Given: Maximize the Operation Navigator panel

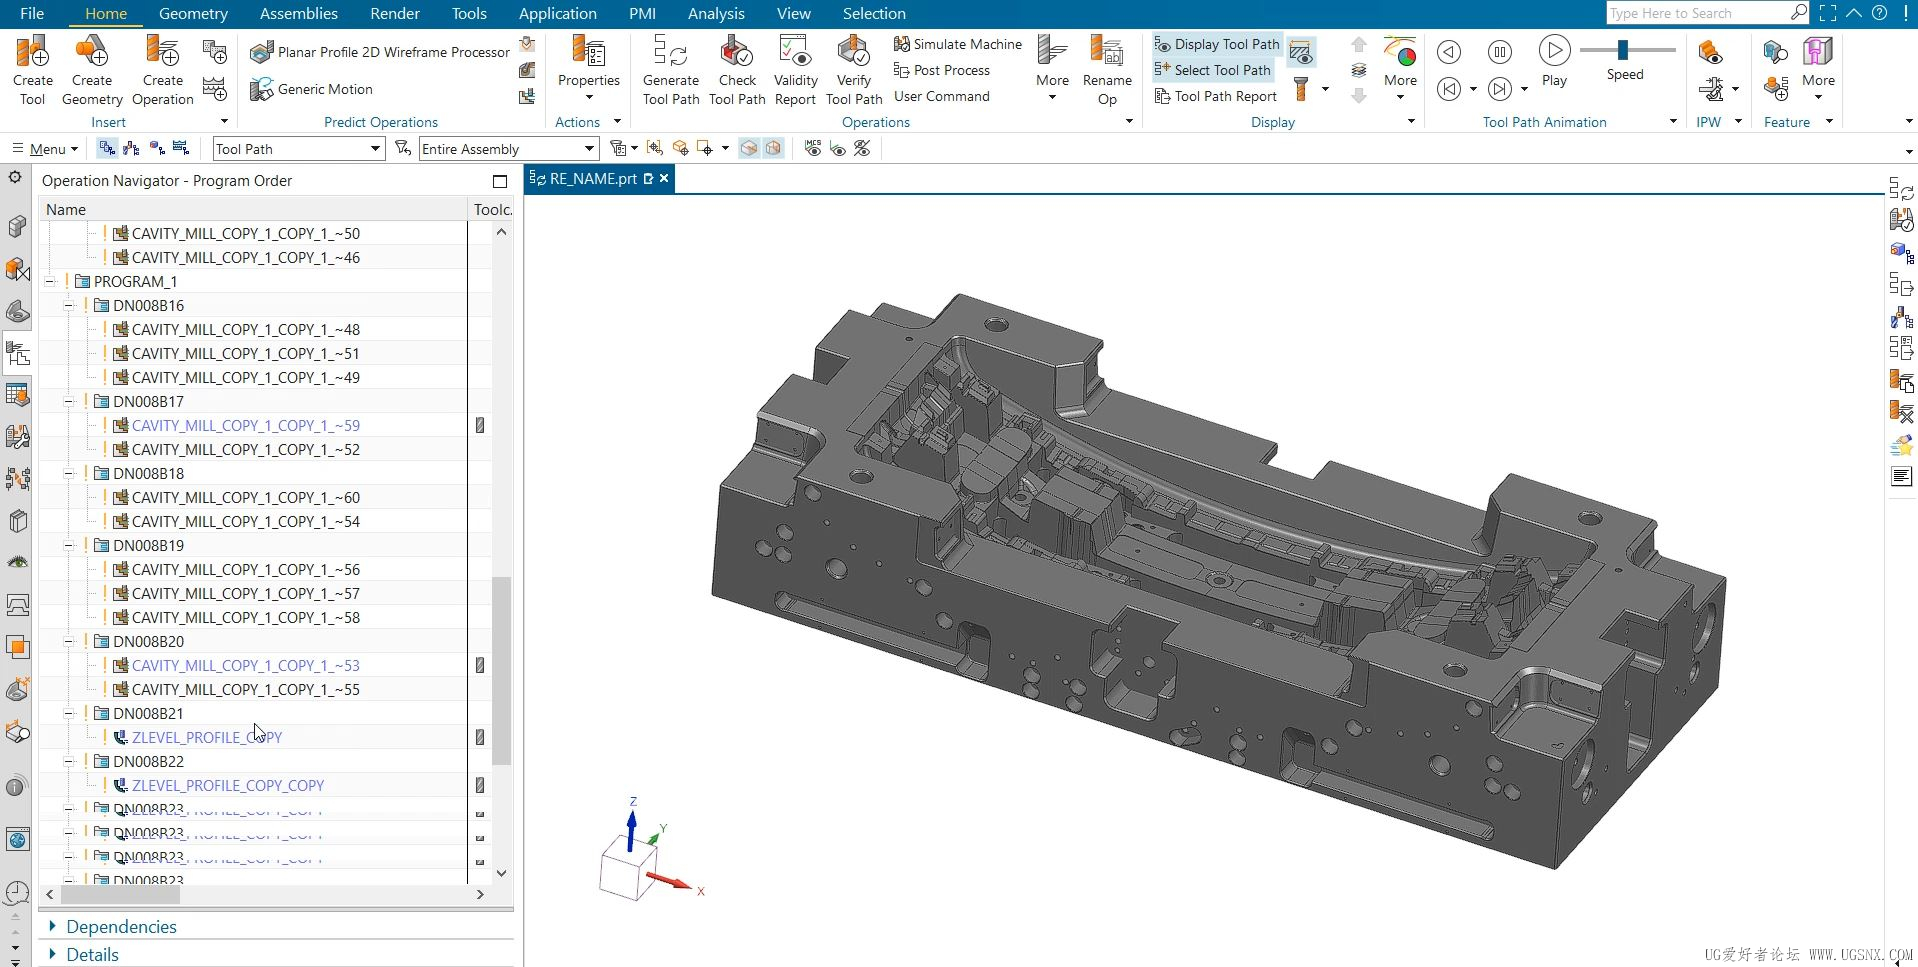Looking at the screenshot, I should click(500, 181).
